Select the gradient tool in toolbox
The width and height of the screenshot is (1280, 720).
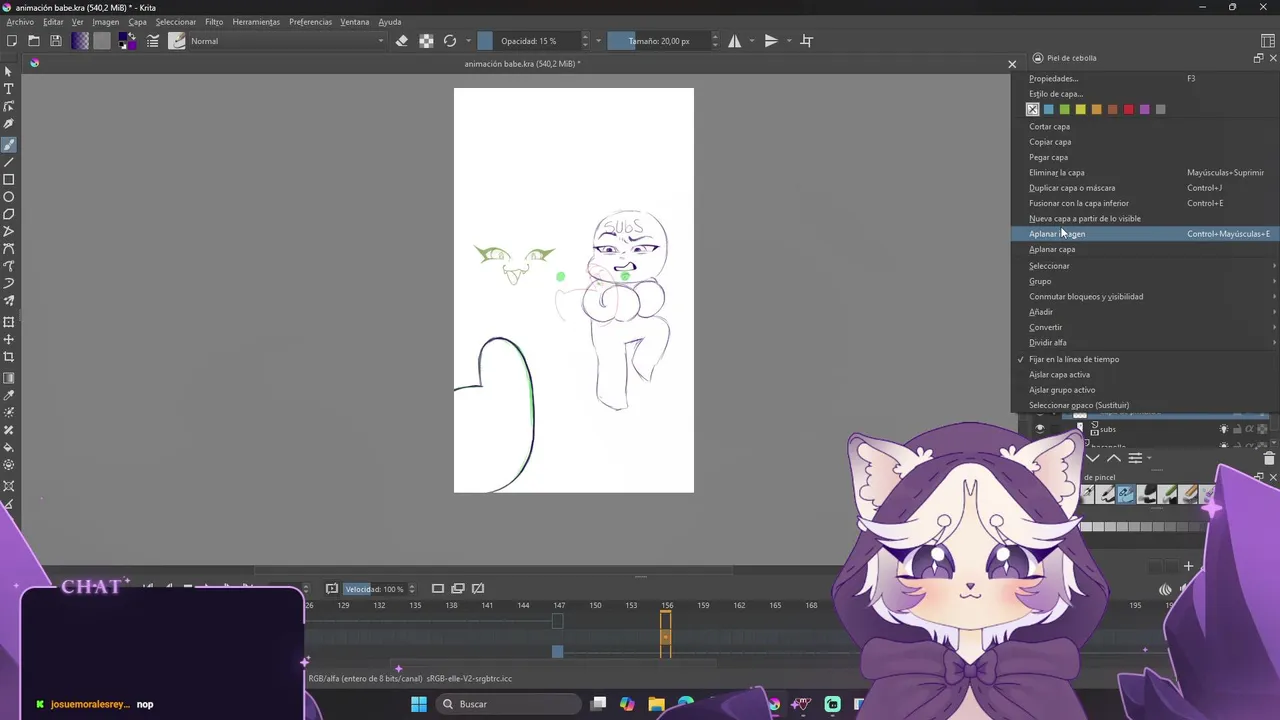(9, 378)
